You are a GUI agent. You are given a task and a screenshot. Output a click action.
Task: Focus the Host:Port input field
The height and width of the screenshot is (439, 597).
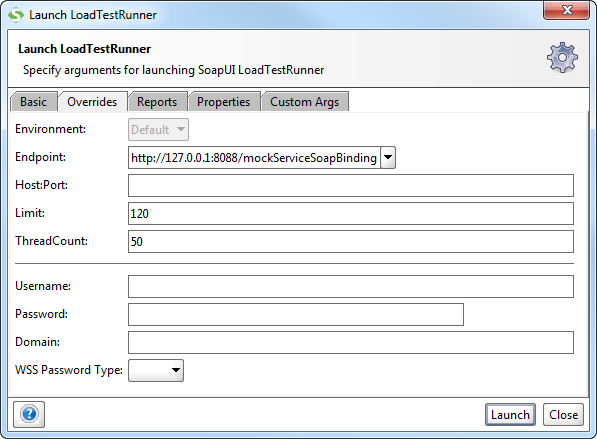(351, 185)
